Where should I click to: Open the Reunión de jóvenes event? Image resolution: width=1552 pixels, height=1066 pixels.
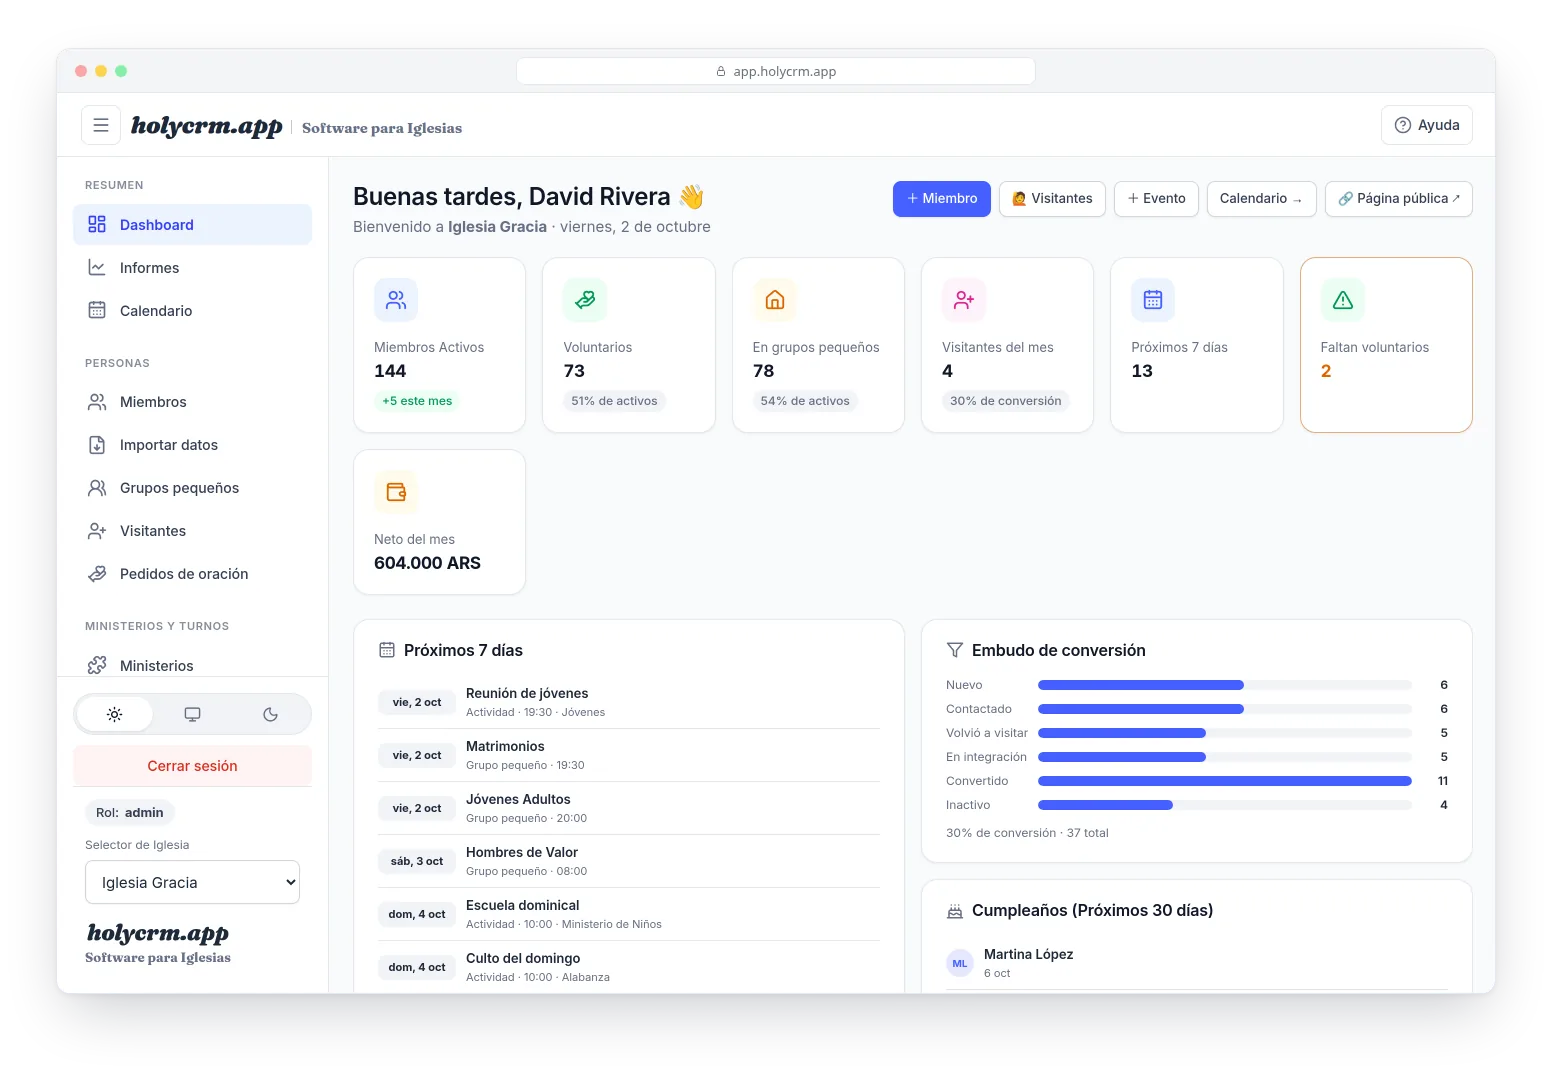click(629, 702)
